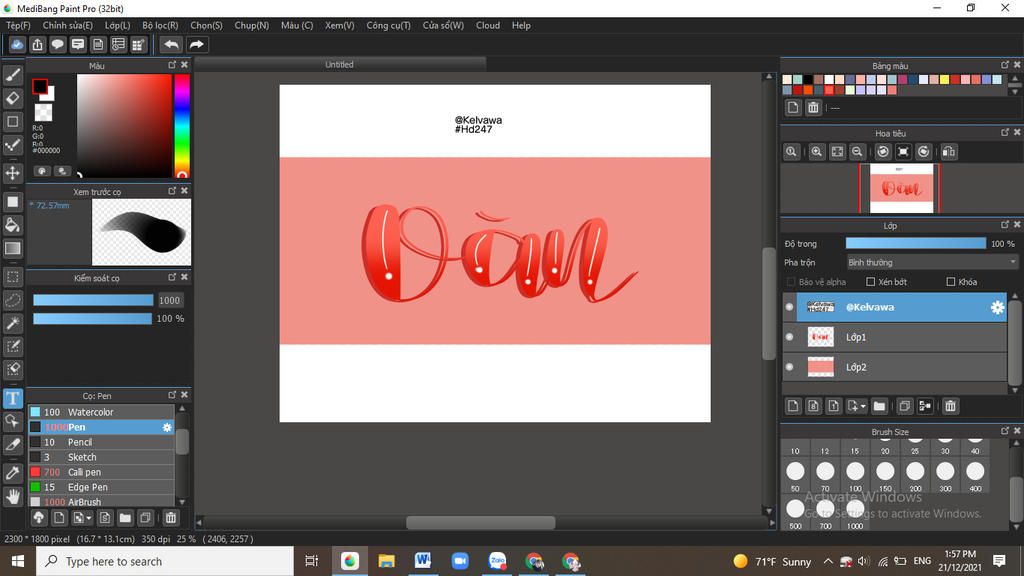Select the Fill shape tool
The width and height of the screenshot is (1024, 576).
[x=12, y=202]
